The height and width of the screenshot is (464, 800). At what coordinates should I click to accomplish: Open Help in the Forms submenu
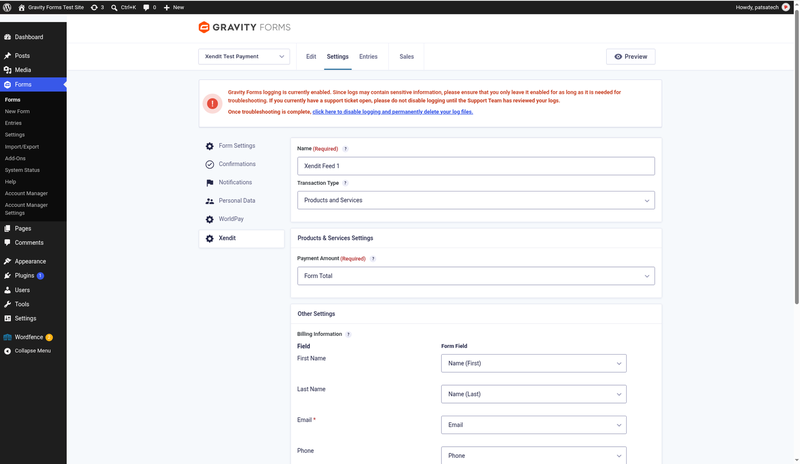10,182
